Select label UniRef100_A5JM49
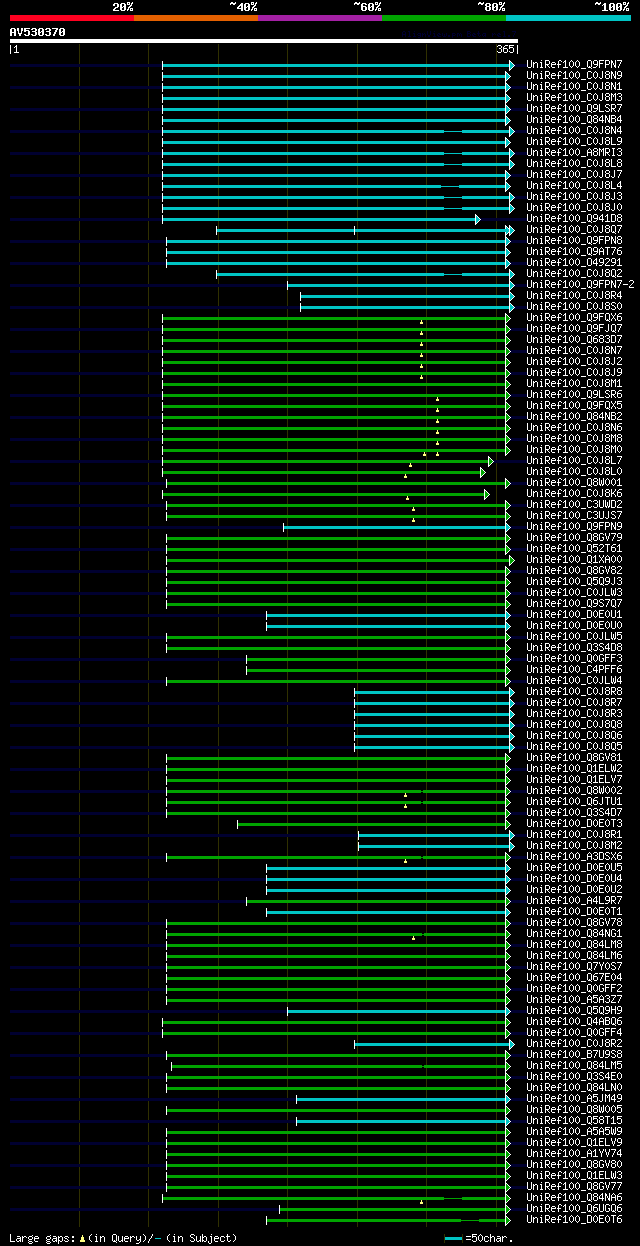640x1246 pixels. (574, 1099)
